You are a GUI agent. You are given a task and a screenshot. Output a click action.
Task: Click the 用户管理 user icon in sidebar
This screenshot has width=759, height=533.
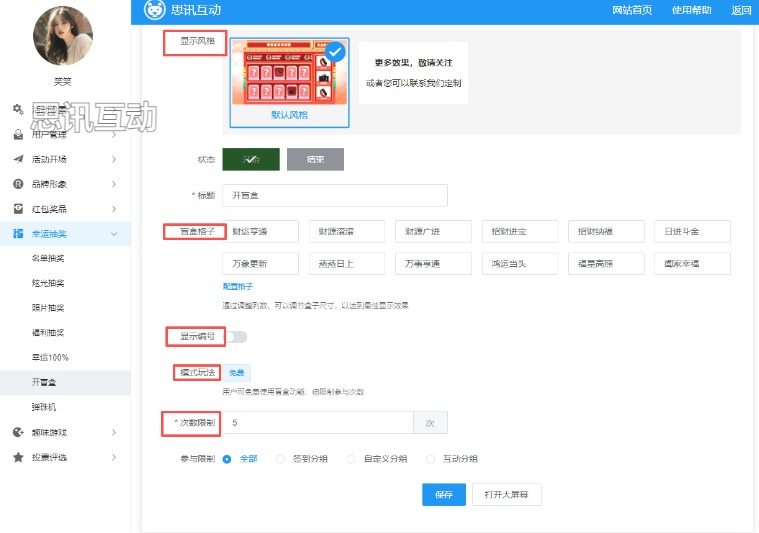coord(18,135)
